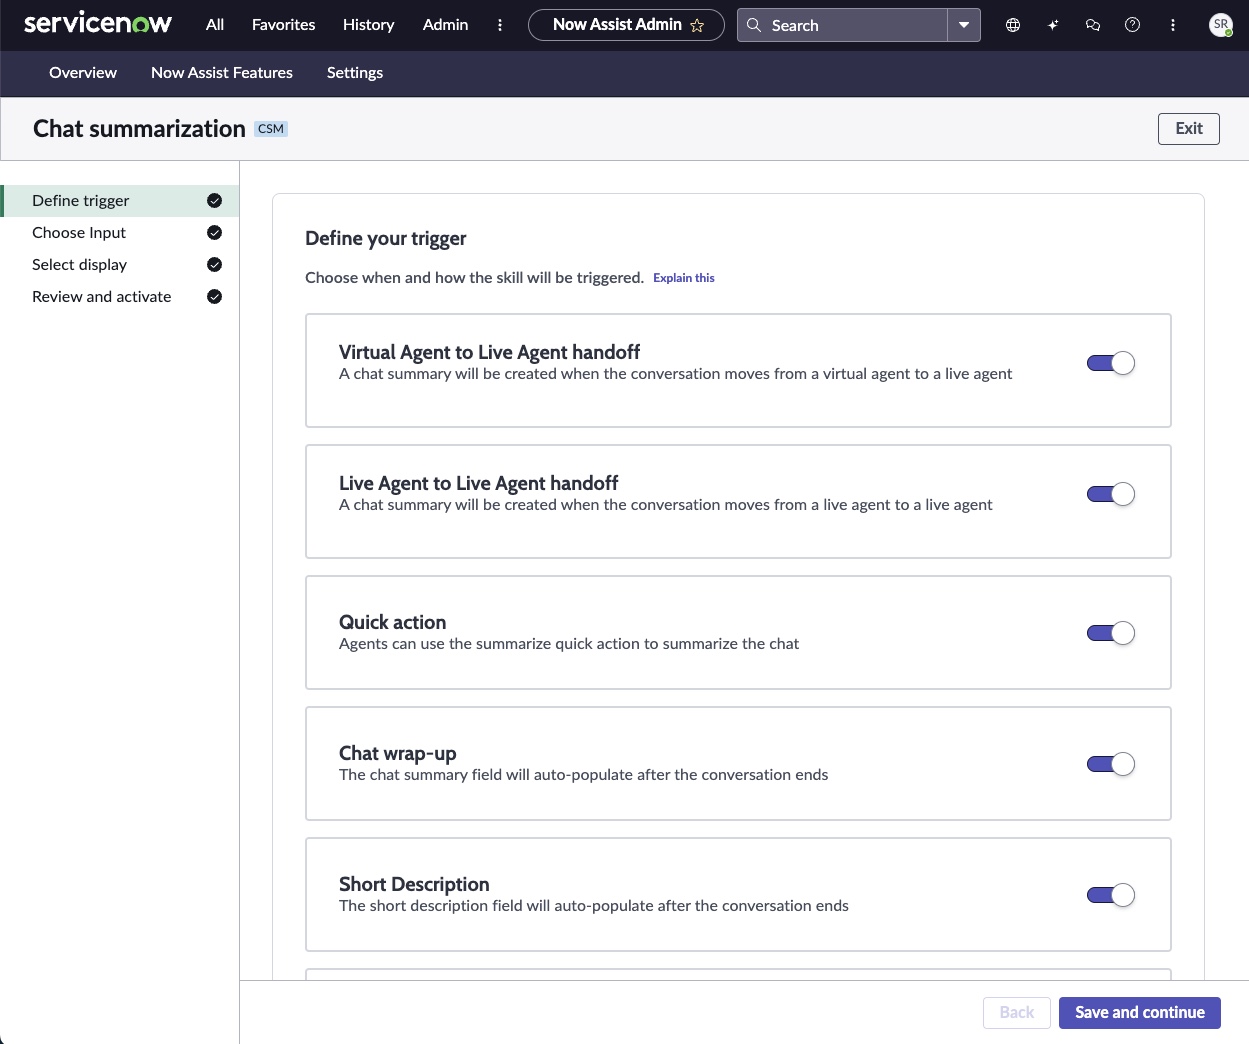
Task: Click the CSM tag next to Chat summarization
Action: click(271, 129)
